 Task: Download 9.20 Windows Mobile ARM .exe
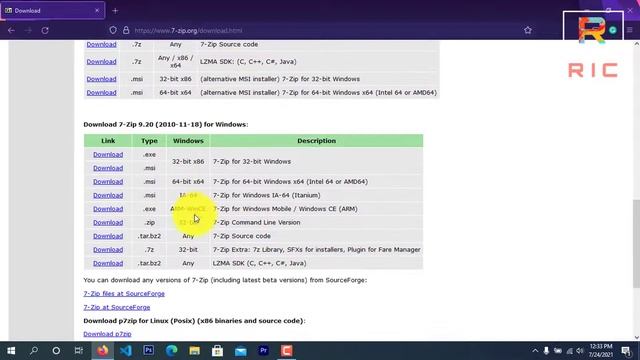click(108, 209)
